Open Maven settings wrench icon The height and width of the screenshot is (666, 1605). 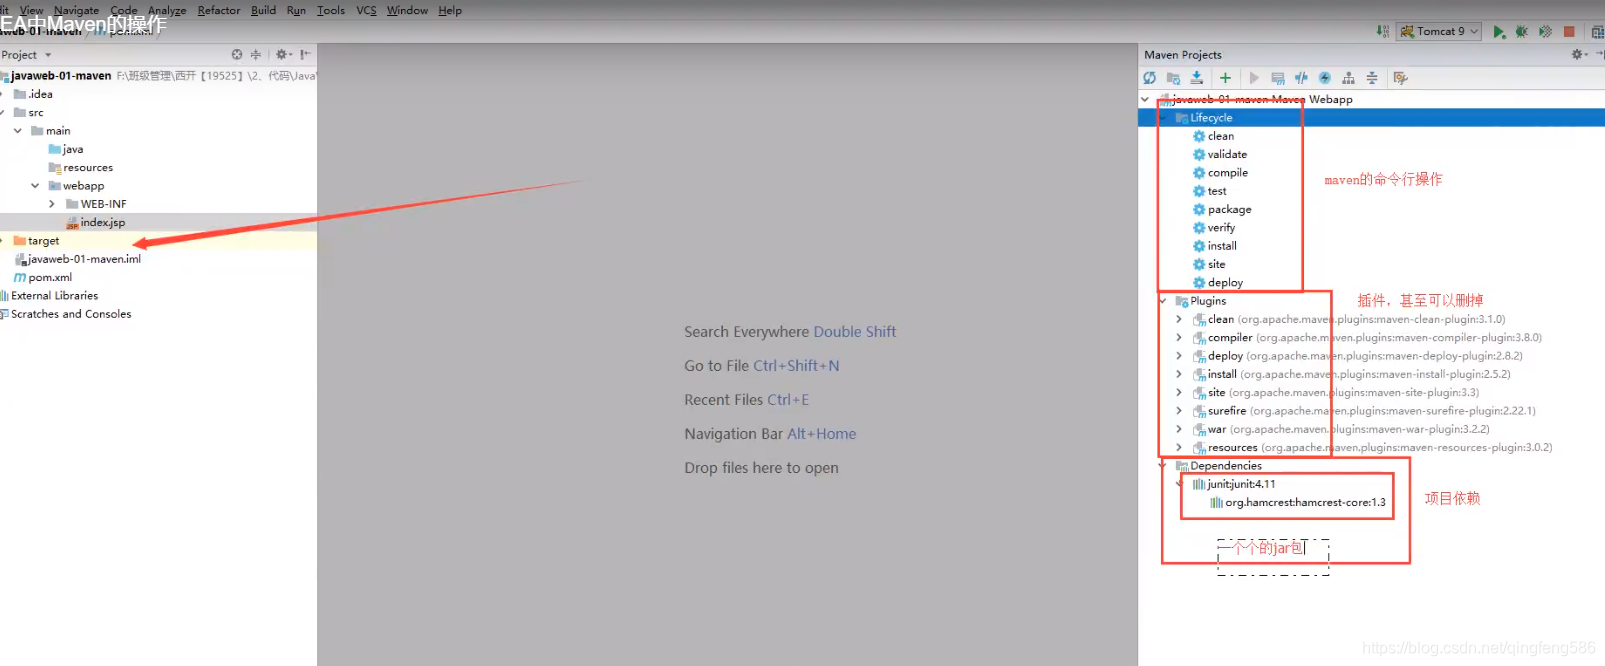[1400, 78]
